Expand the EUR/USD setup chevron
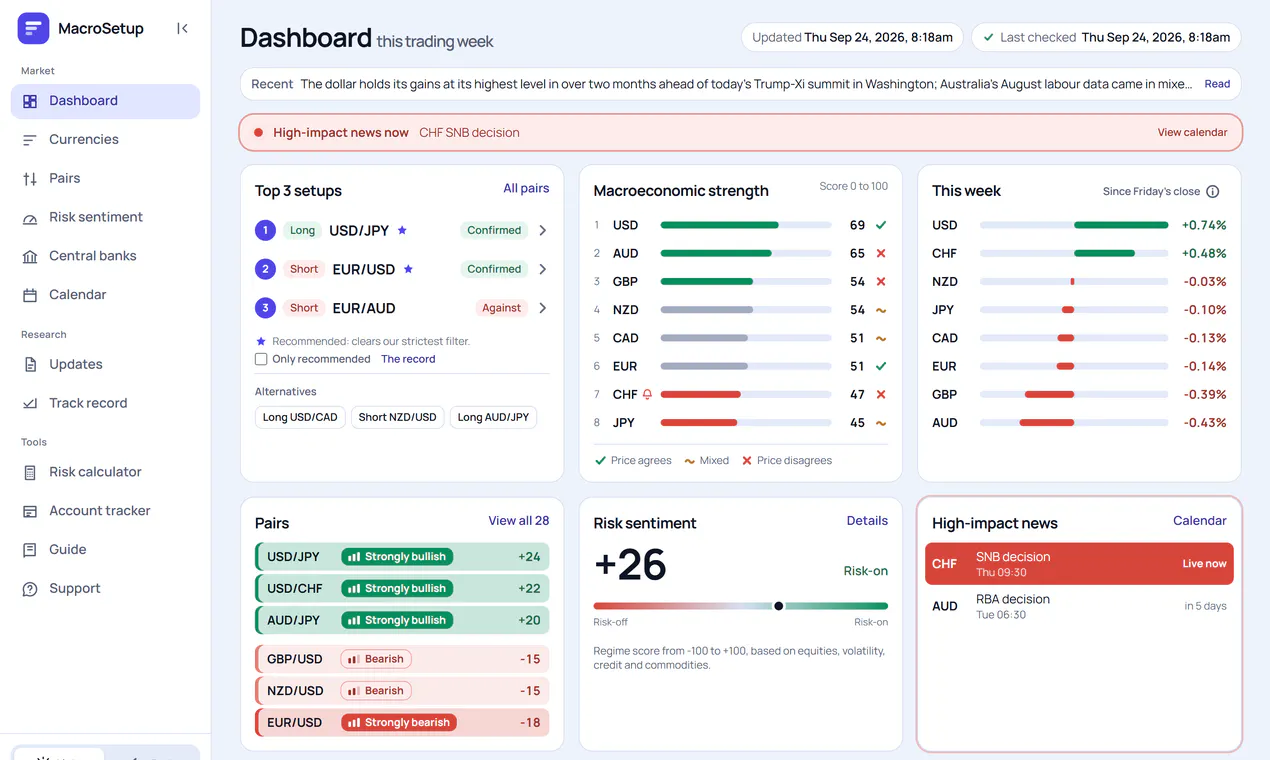This screenshot has height=760, width=1270. [543, 269]
